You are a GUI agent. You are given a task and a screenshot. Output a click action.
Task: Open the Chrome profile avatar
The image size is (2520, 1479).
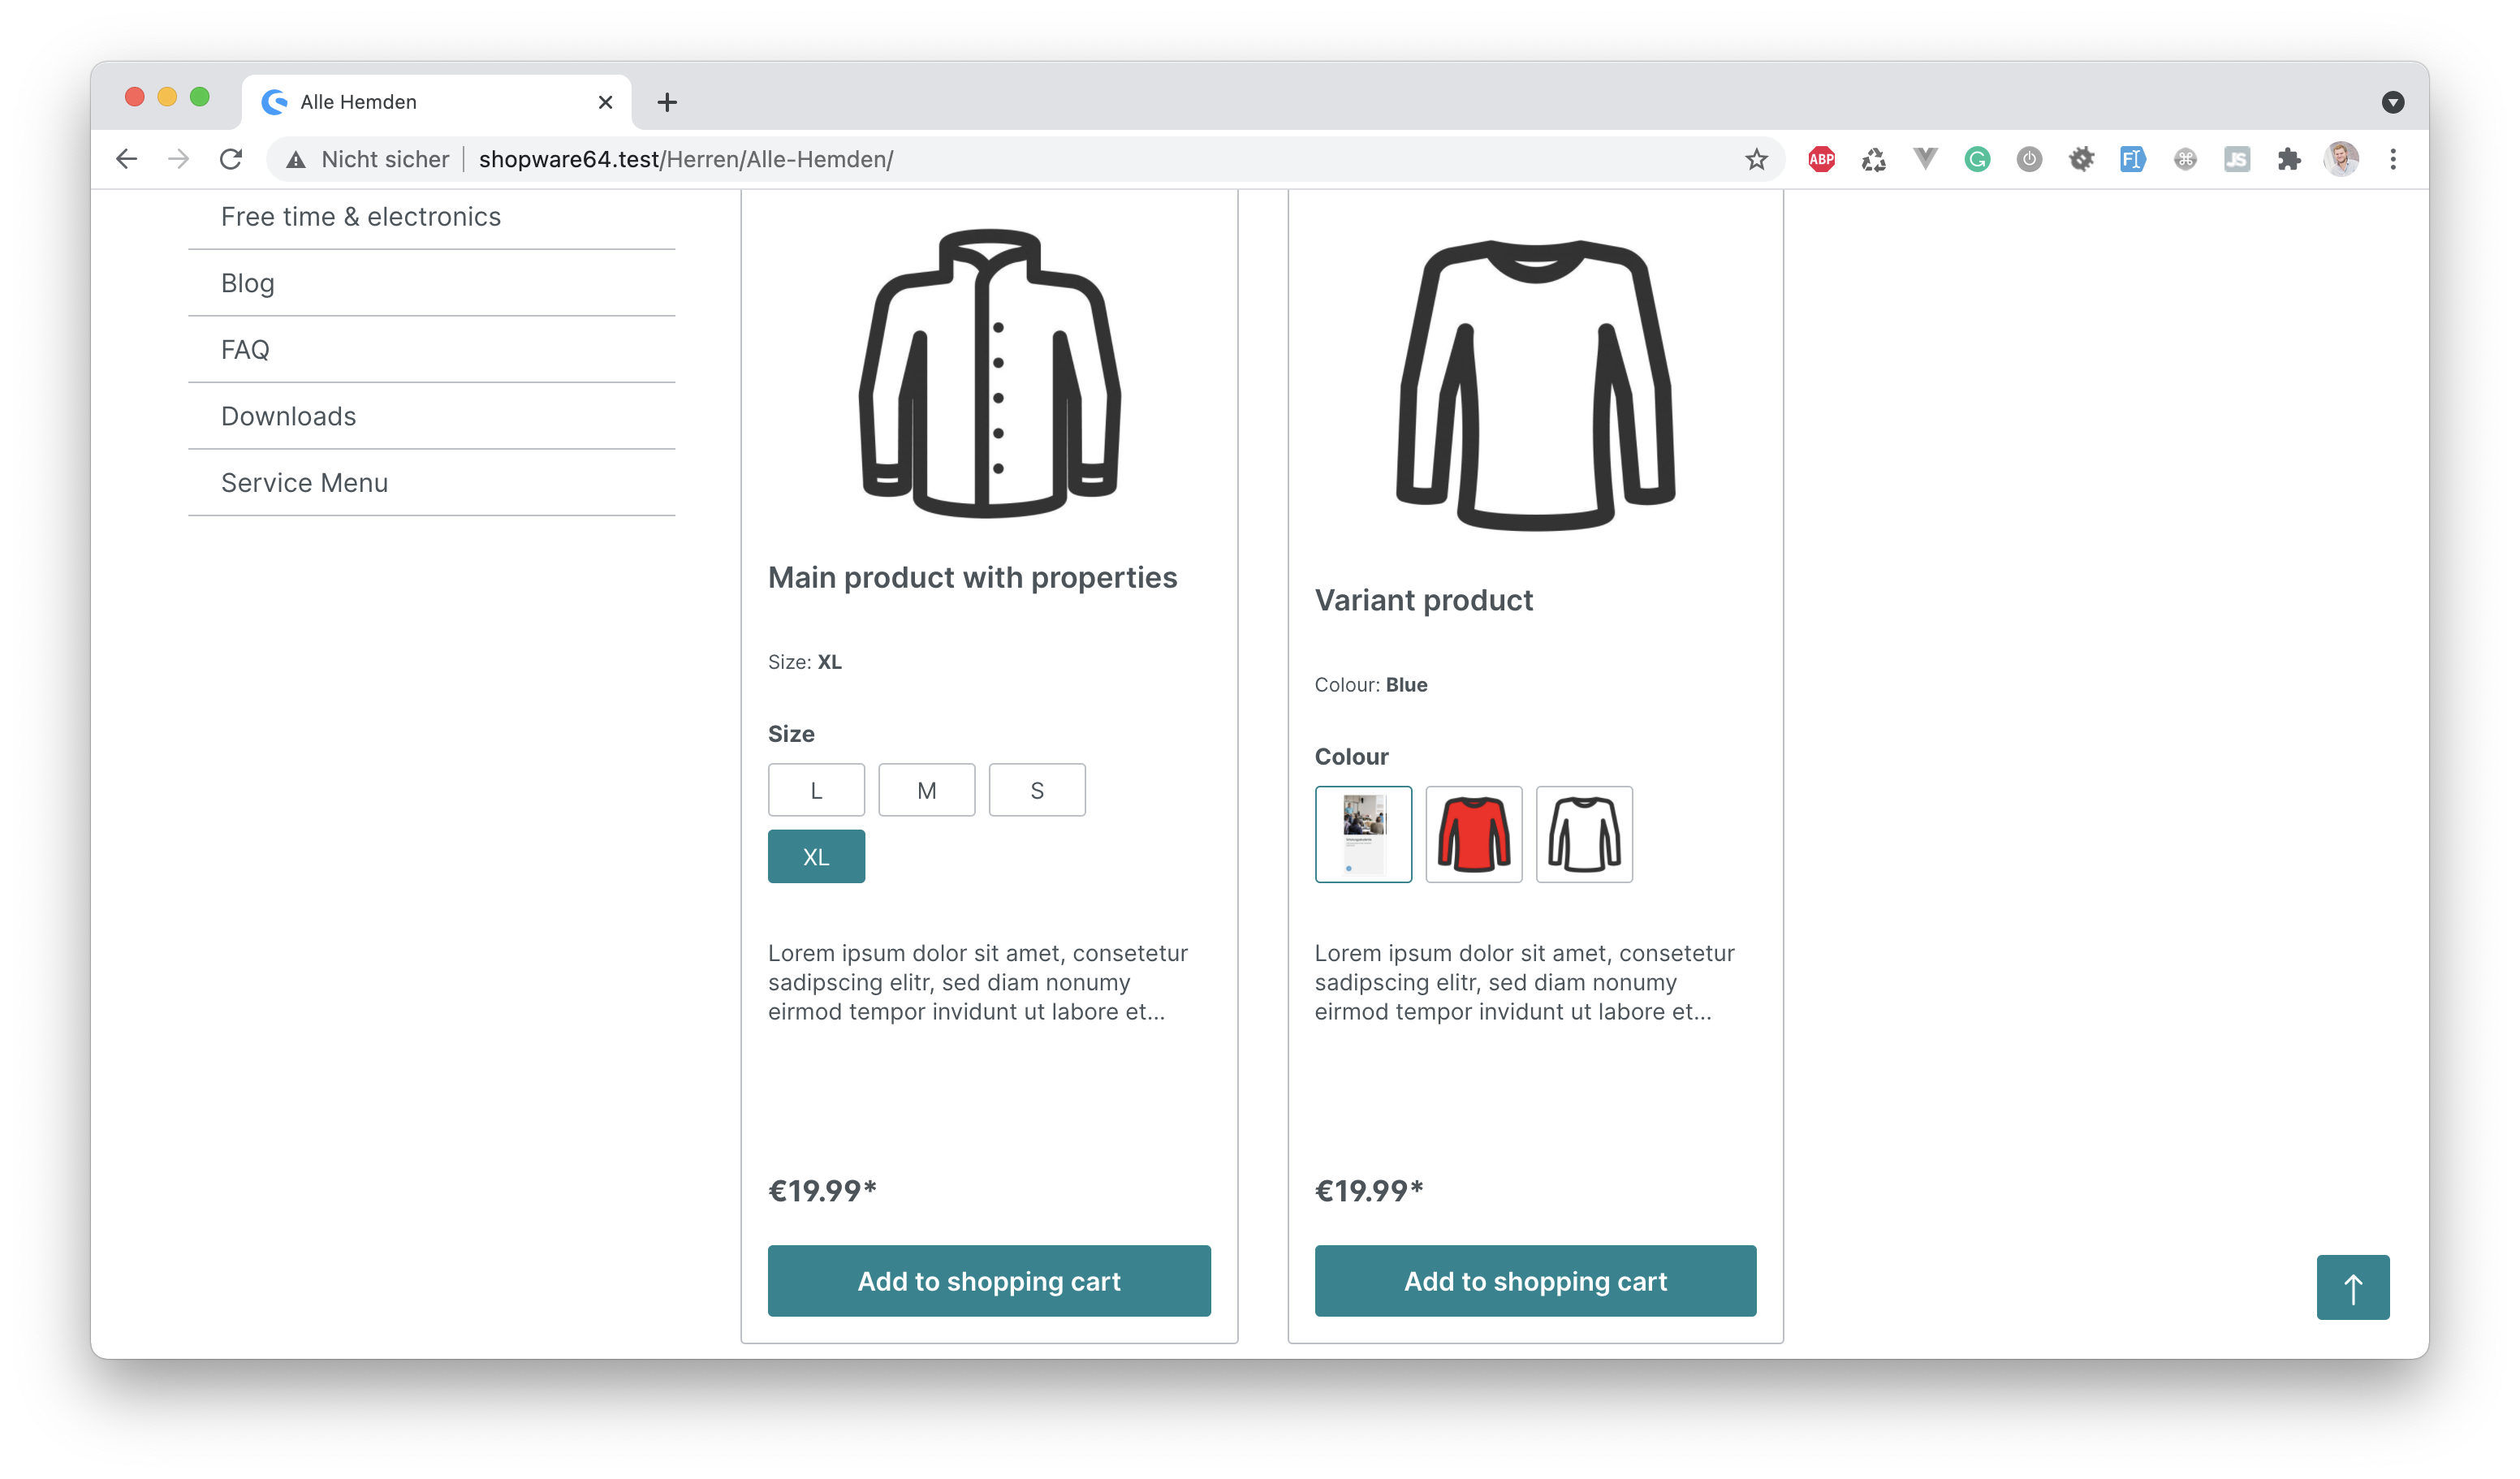point(2340,159)
